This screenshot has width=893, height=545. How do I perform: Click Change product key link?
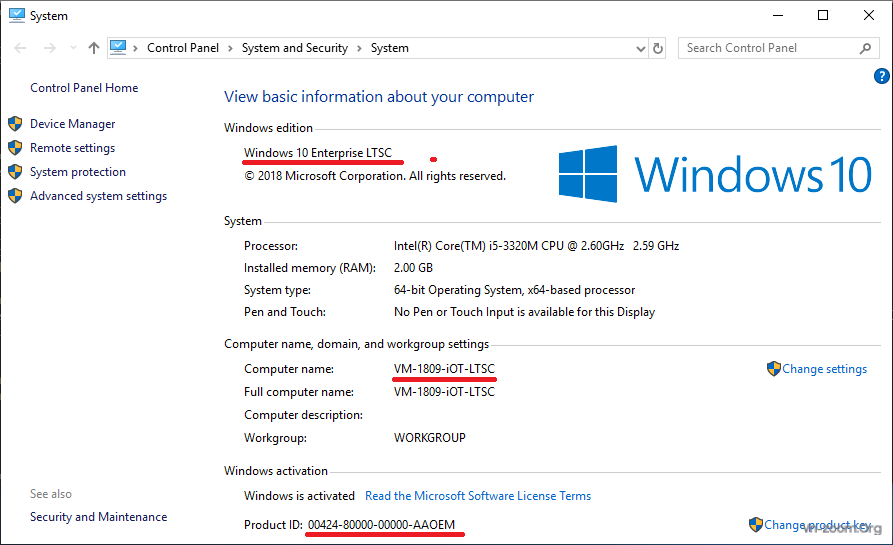817,524
